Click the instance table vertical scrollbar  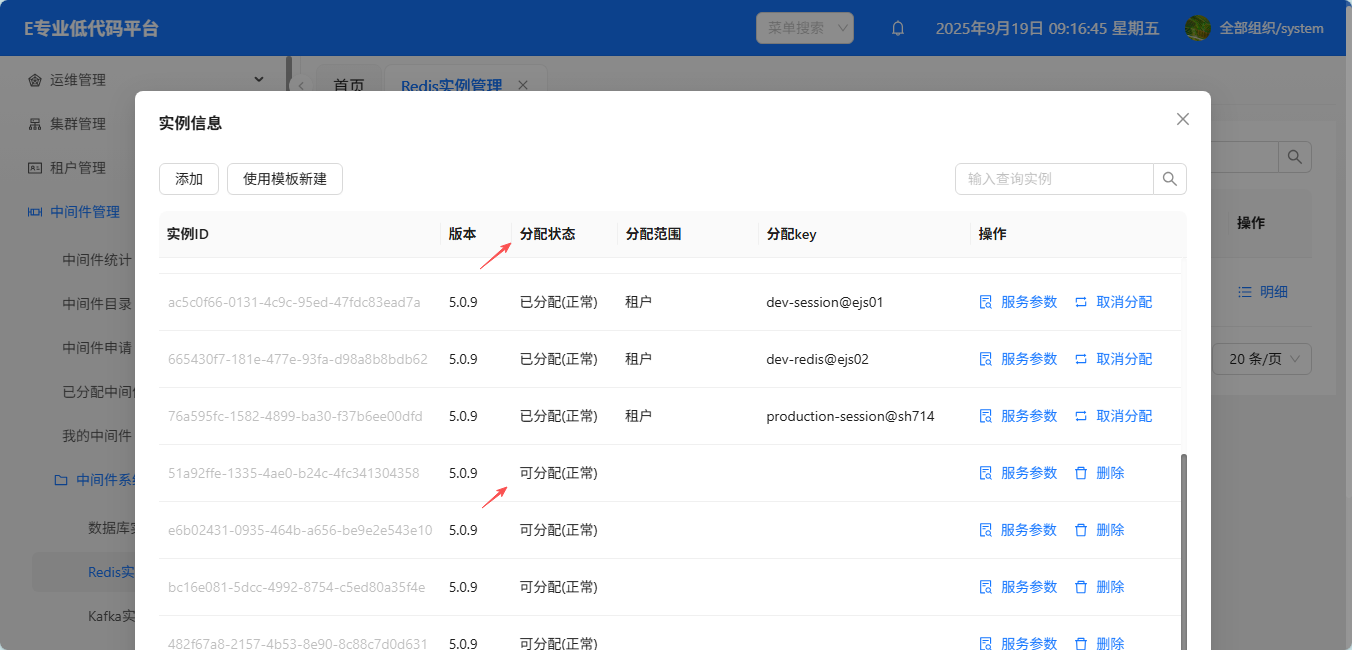(1186, 540)
